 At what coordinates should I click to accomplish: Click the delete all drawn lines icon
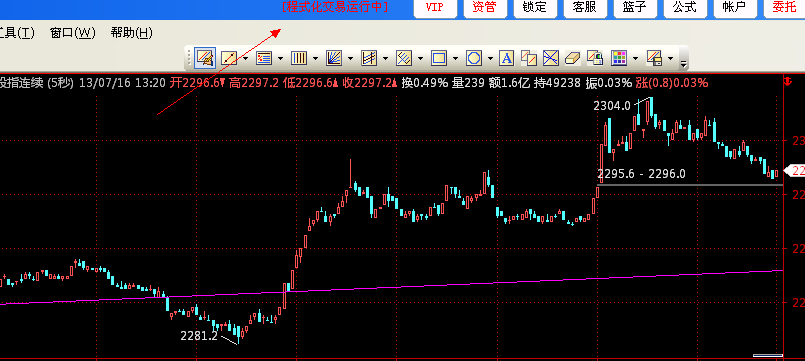pyautogui.click(x=551, y=58)
